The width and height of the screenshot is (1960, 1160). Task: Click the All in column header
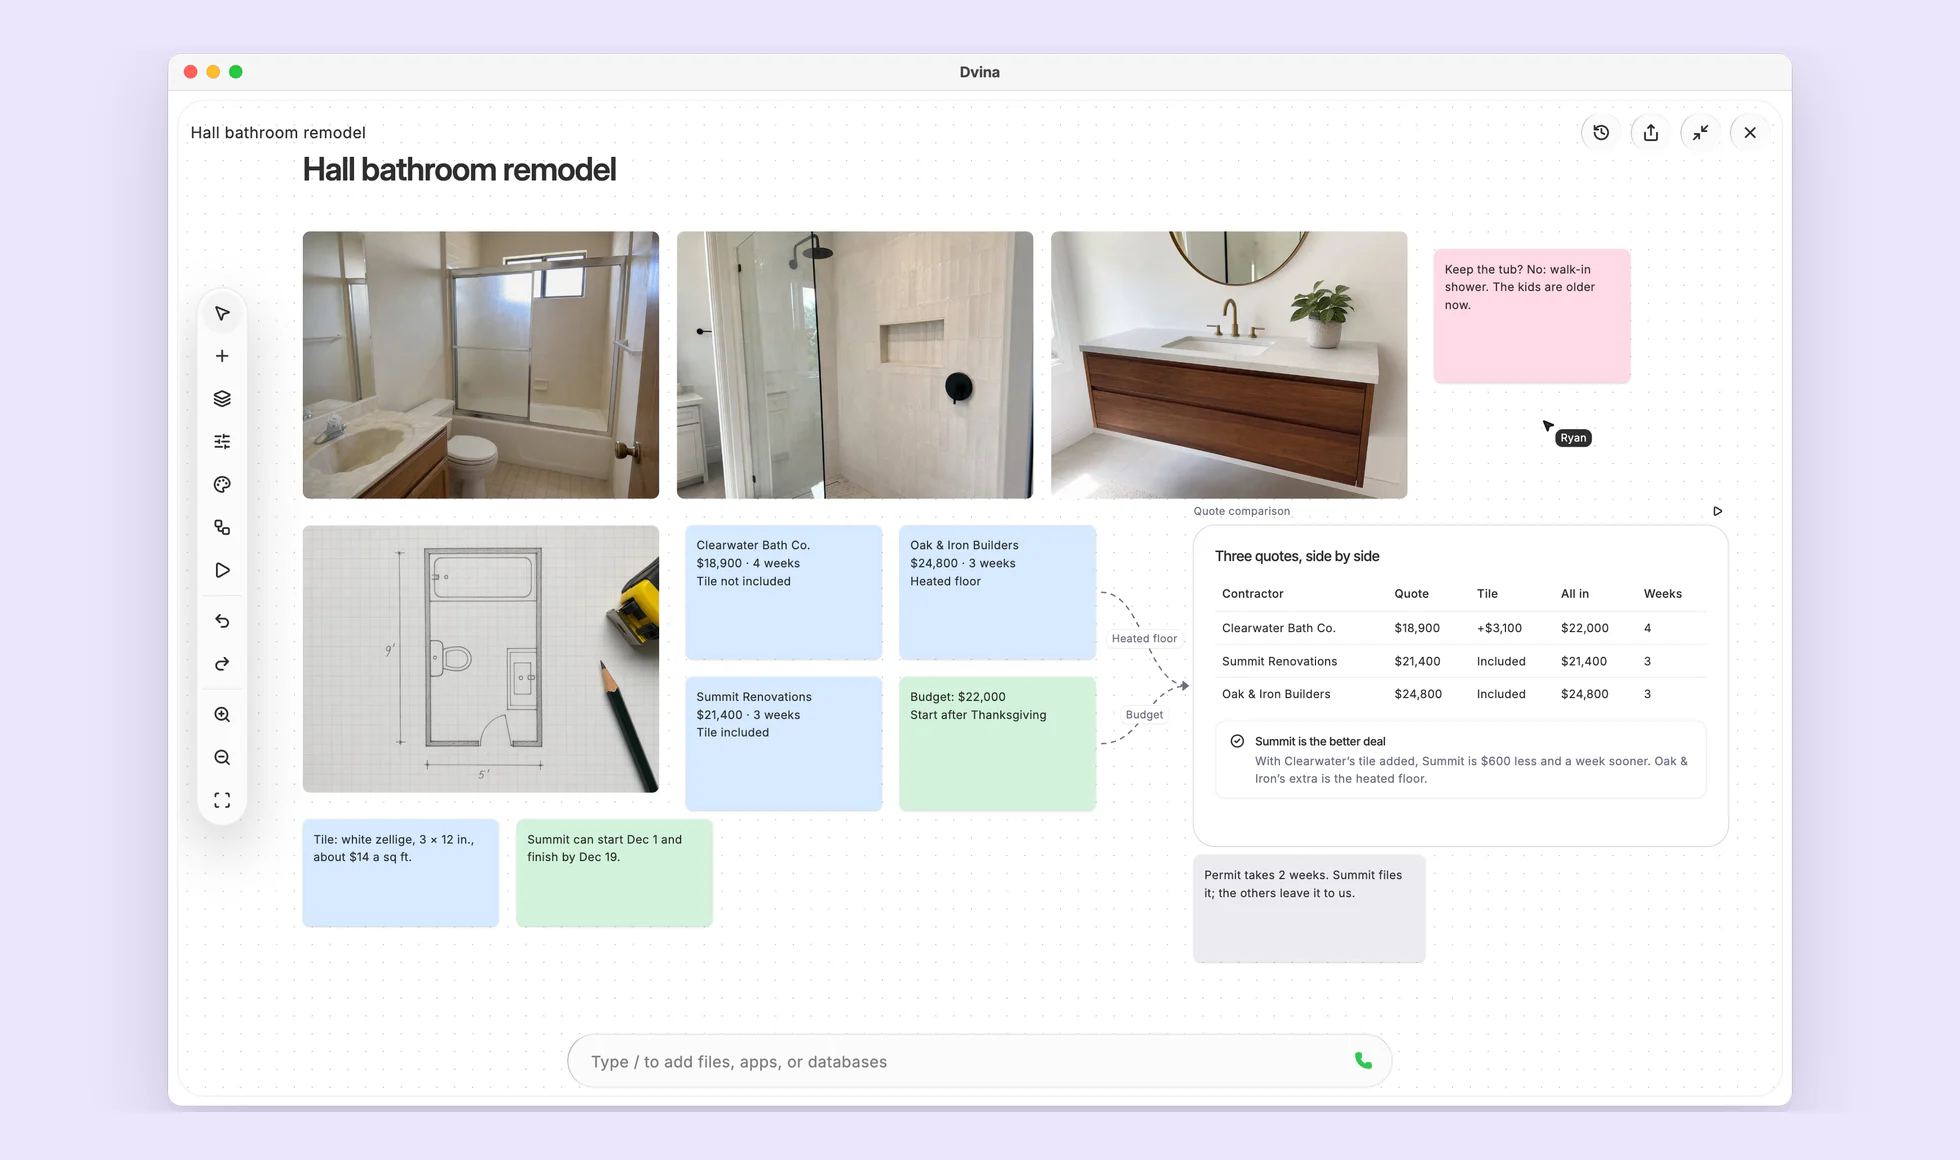(x=1574, y=594)
